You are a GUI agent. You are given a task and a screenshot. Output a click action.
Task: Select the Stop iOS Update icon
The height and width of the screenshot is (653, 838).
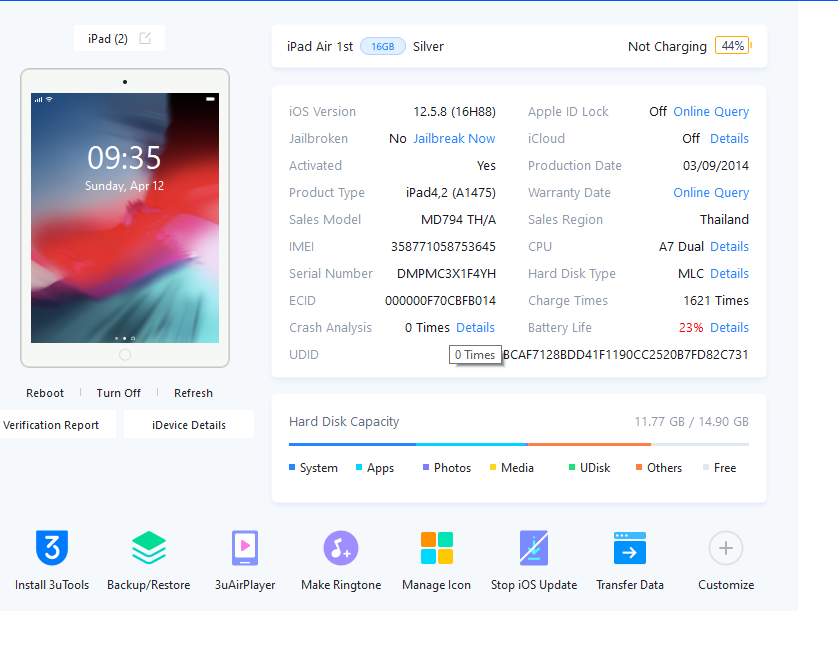534,548
